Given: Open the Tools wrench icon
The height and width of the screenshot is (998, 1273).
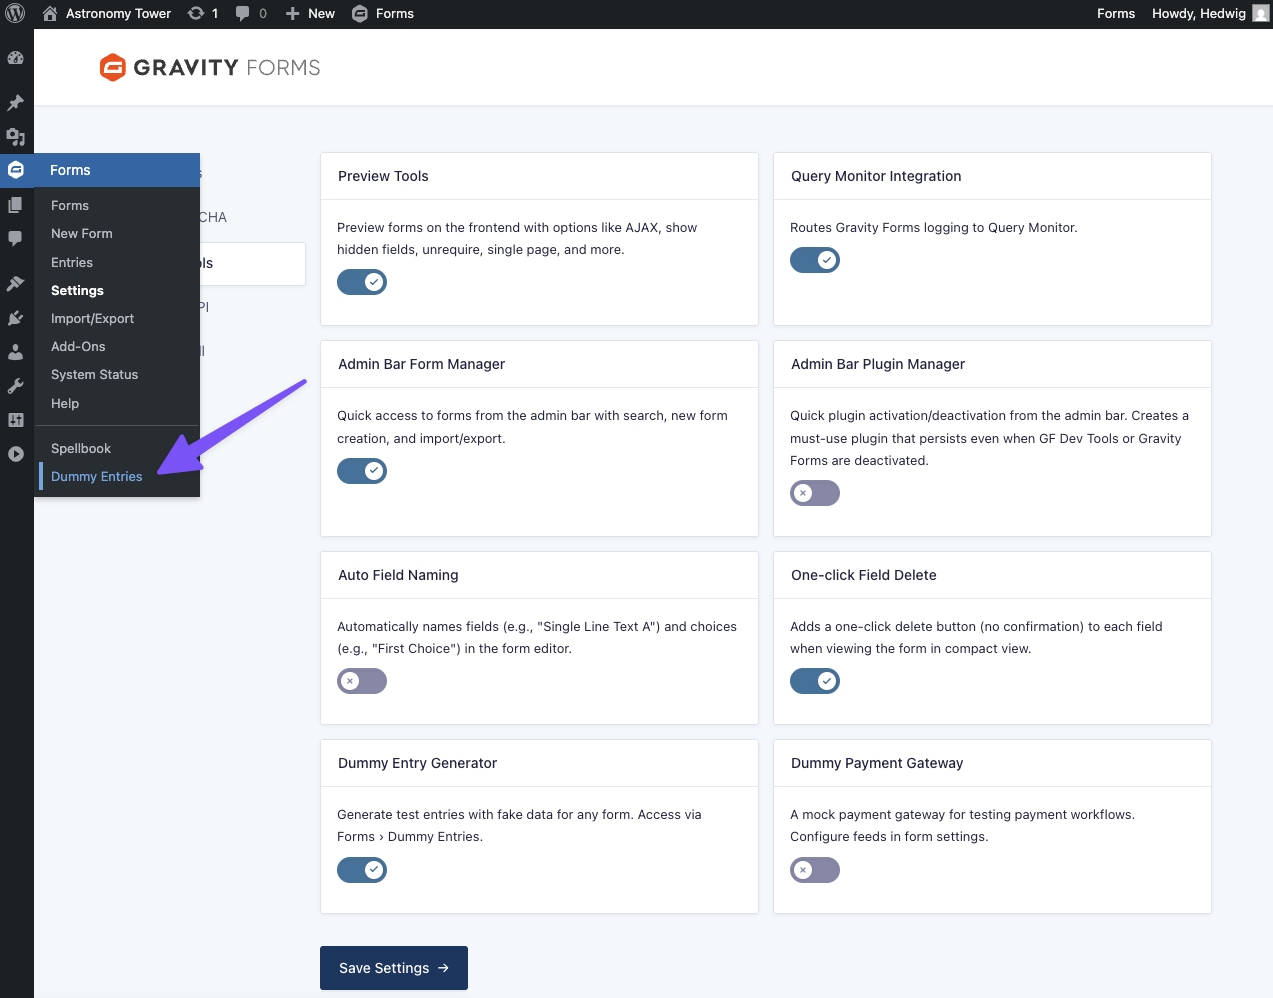Looking at the screenshot, I should (x=15, y=386).
